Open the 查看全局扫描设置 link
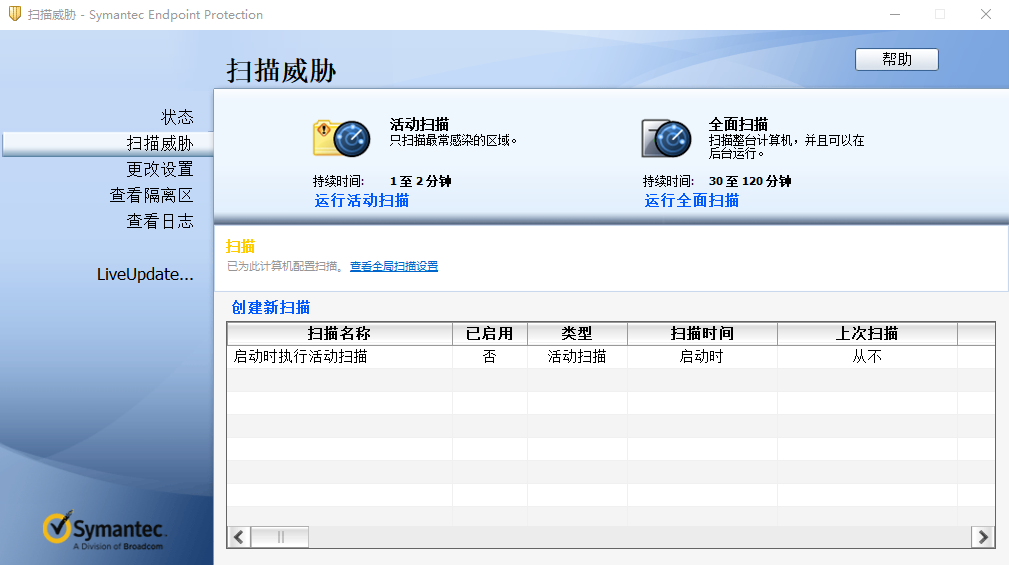This screenshot has height=565, width=1009. [x=394, y=267]
